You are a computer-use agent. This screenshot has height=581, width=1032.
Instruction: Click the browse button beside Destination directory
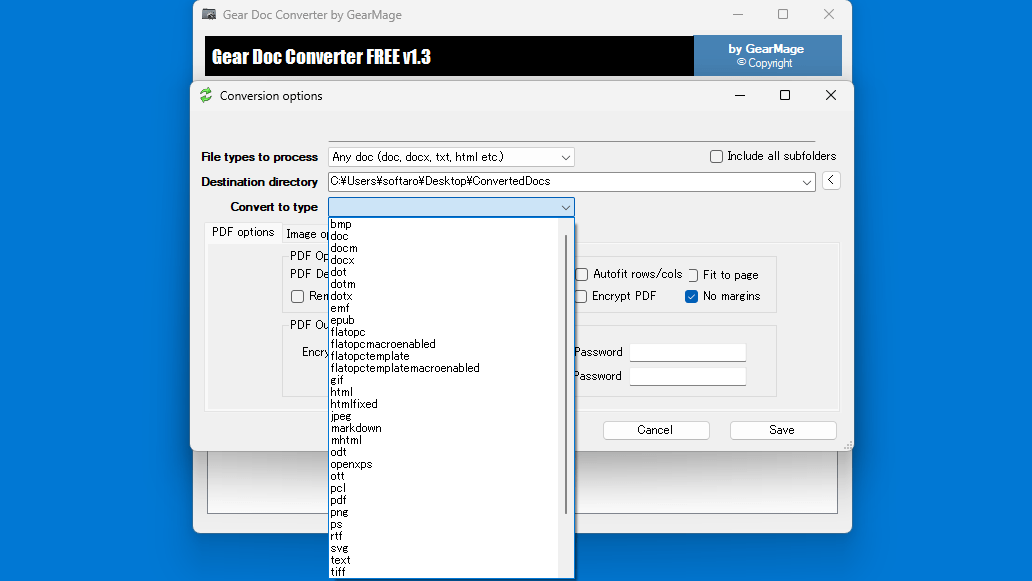tap(831, 181)
